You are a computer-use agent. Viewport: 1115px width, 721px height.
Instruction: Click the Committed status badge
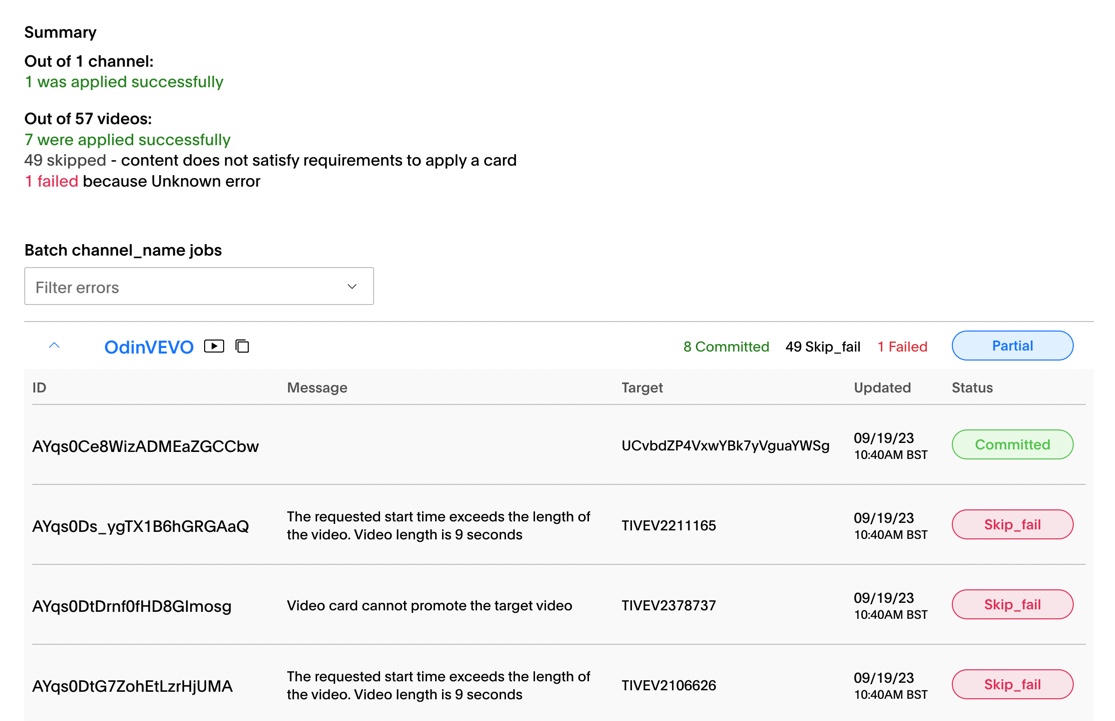[1013, 444]
